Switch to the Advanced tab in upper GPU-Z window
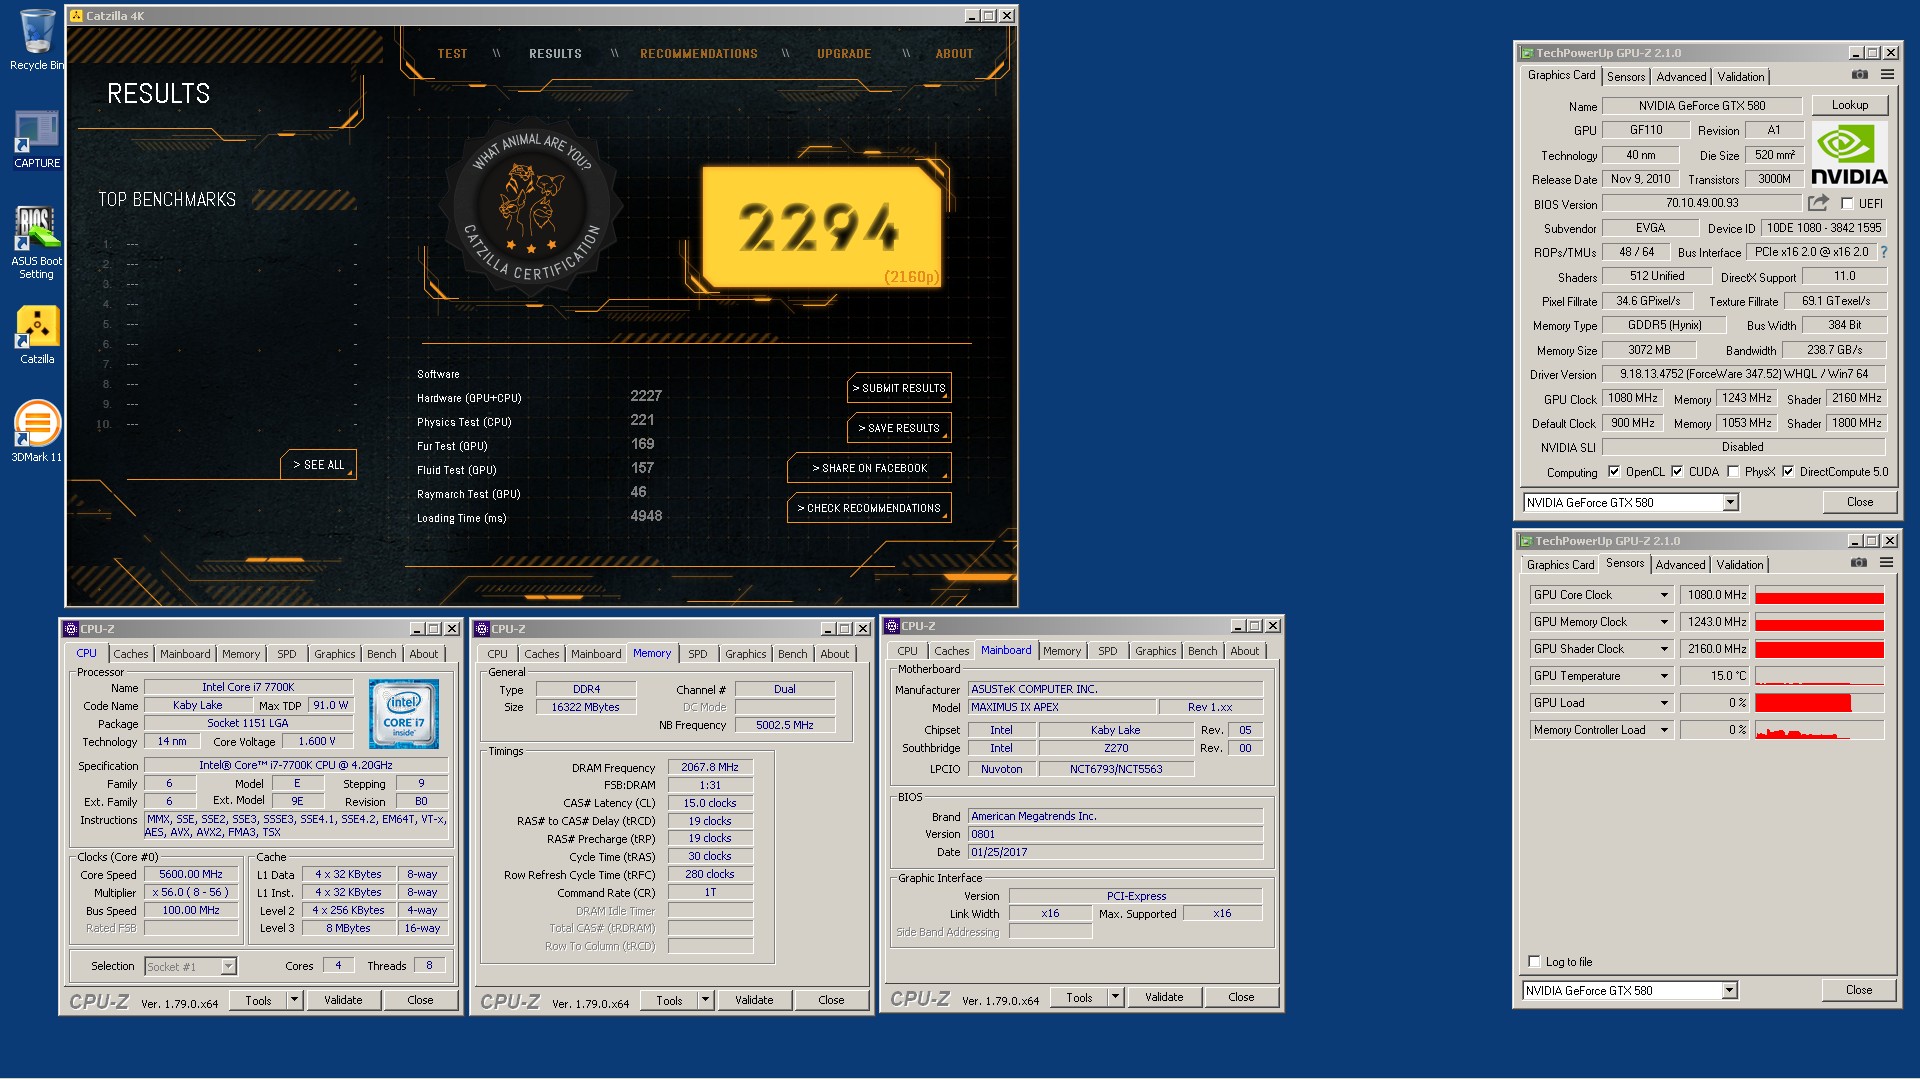 pyautogui.click(x=1681, y=77)
